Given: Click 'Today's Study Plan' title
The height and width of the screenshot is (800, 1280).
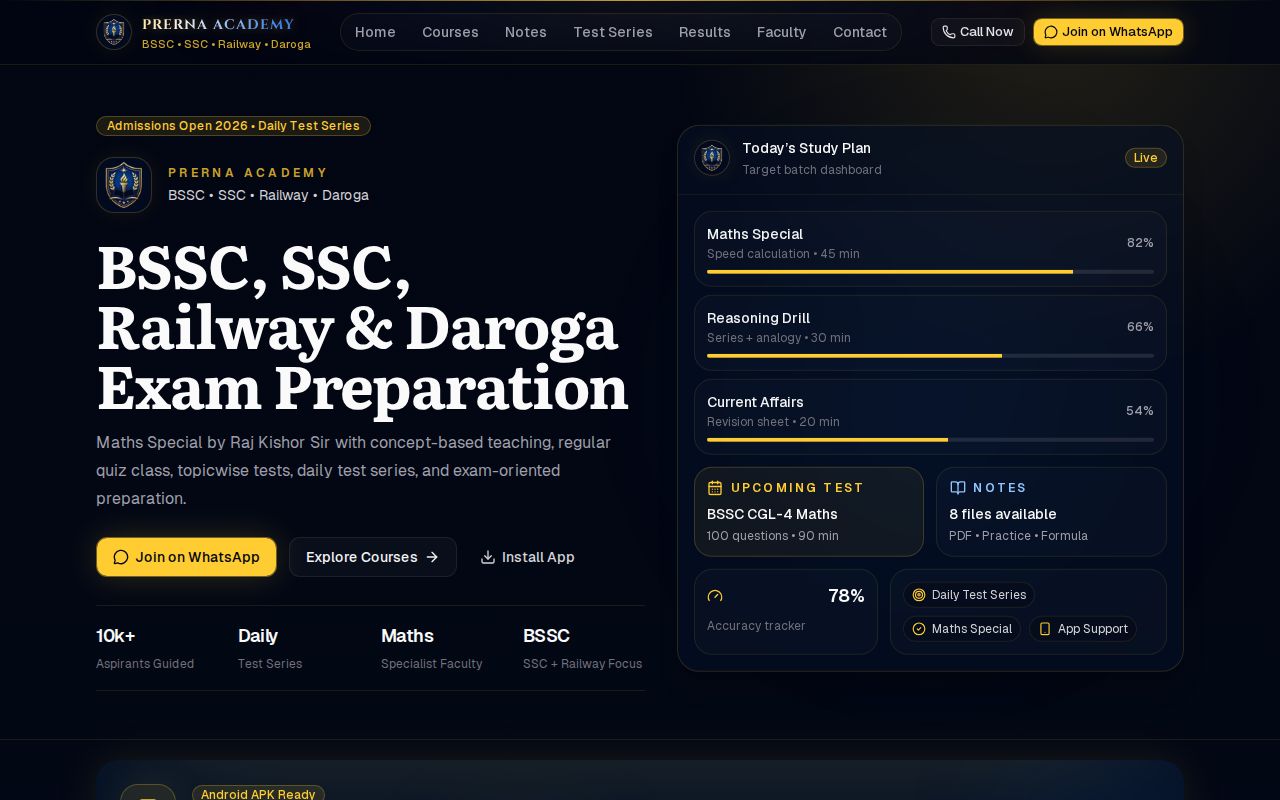Looking at the screenshot, I should pos(806,148).
